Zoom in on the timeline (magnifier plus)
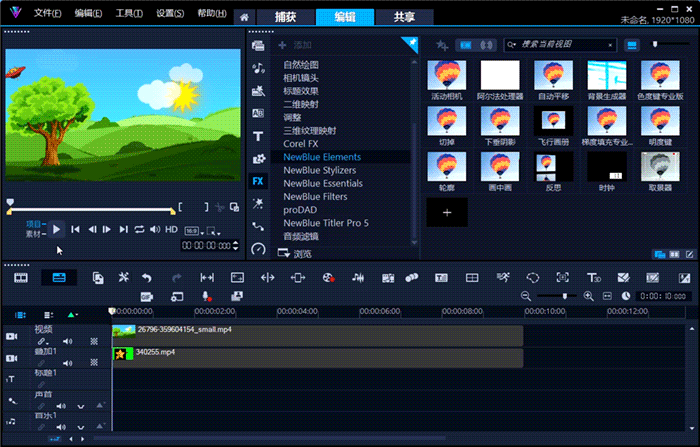This screenshot has height=447, width=700. point(588,296)
